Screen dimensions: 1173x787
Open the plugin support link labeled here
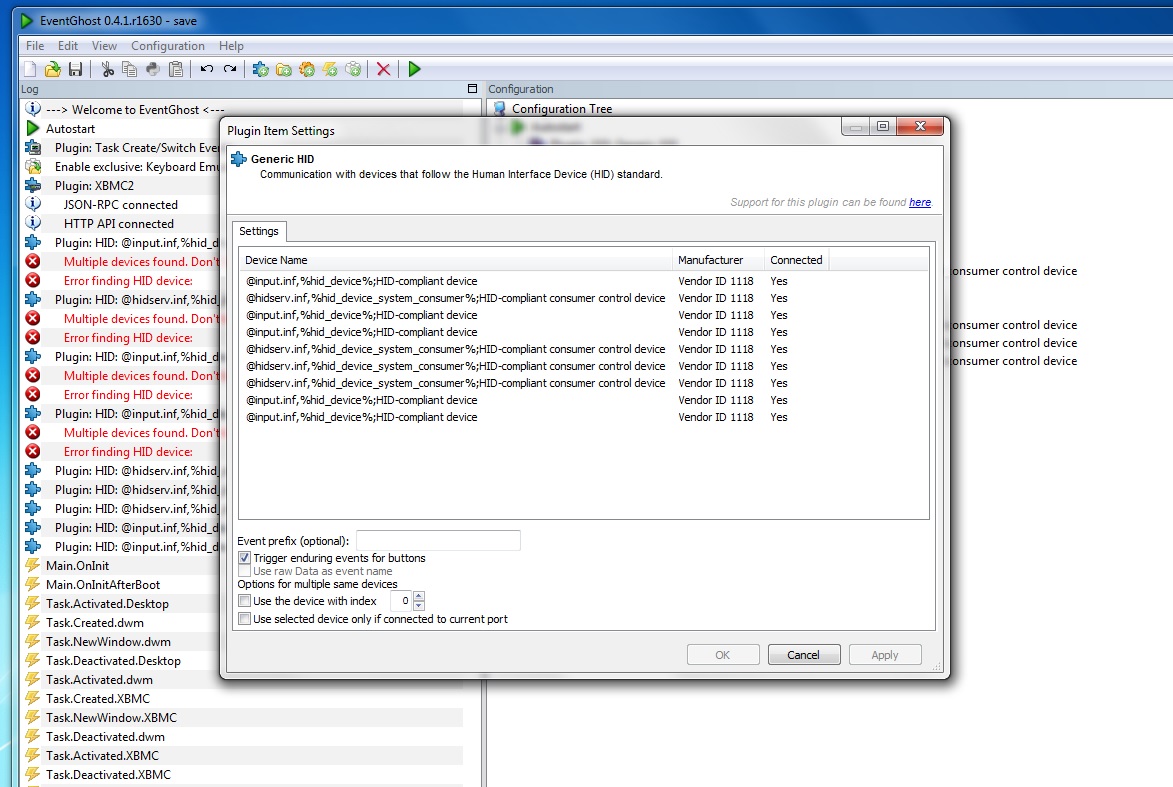pyautogui.click(x=920, y=202)
